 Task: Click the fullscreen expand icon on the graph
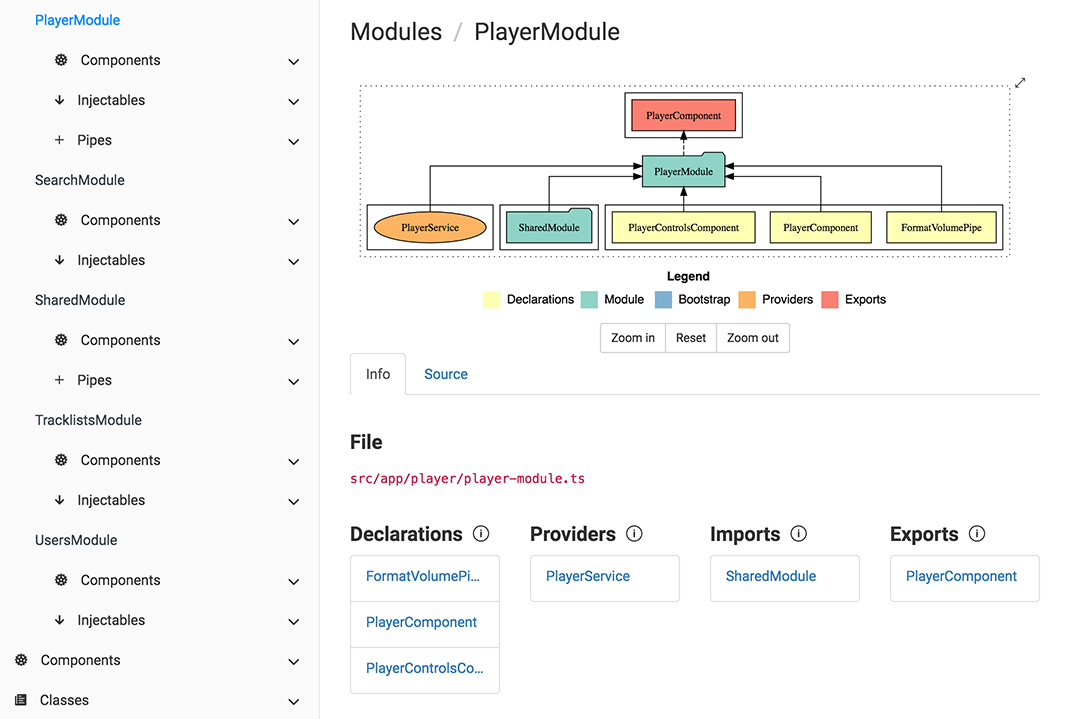(1020, 83)
